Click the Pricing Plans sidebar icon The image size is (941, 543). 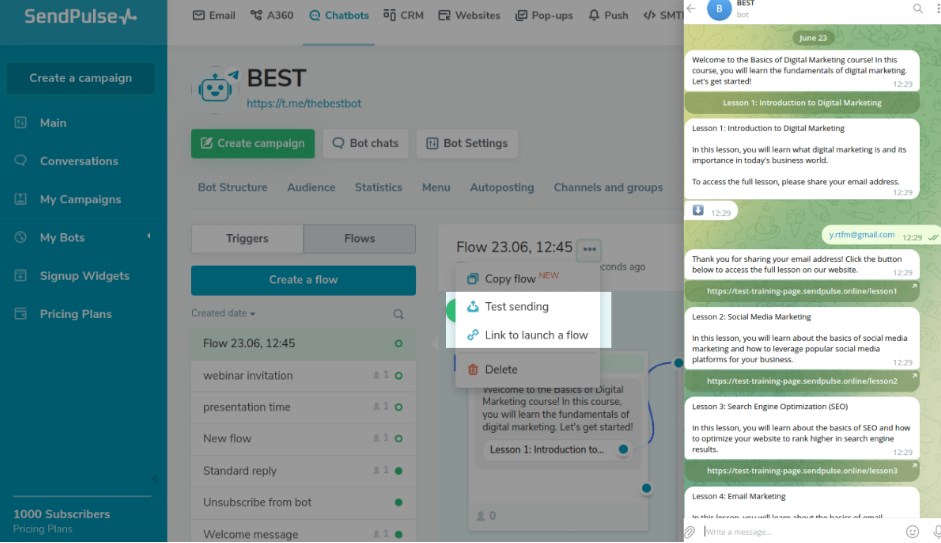[x=20, y=313]
